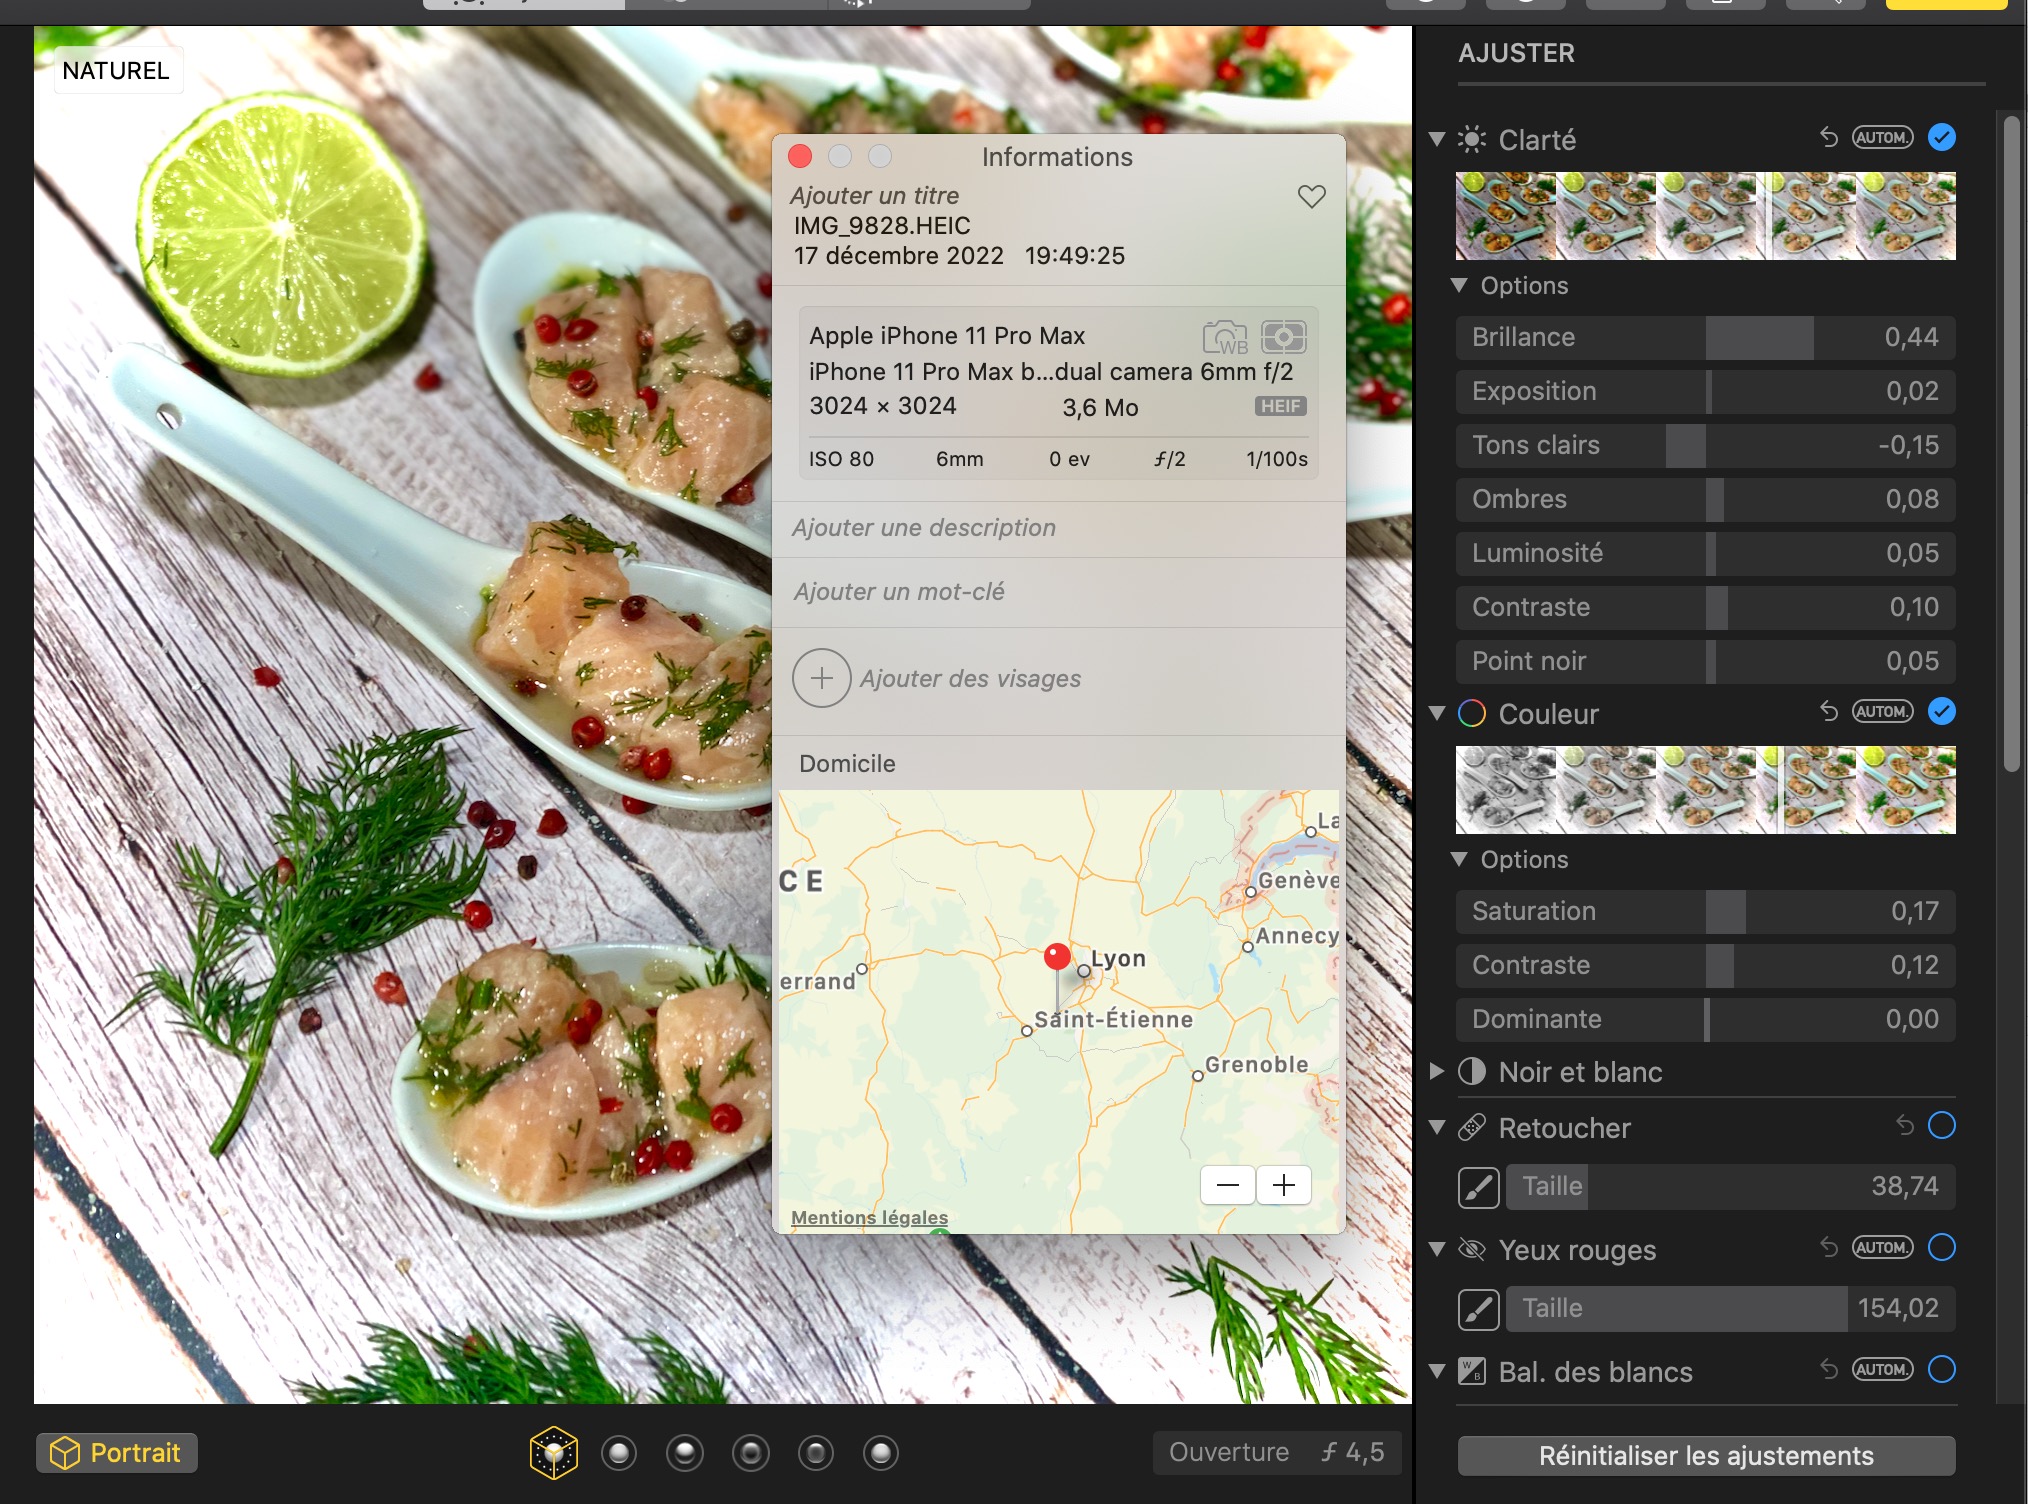
Task: Click the AUTOM. button for Couleur
Action: [x=1882, y=712]
